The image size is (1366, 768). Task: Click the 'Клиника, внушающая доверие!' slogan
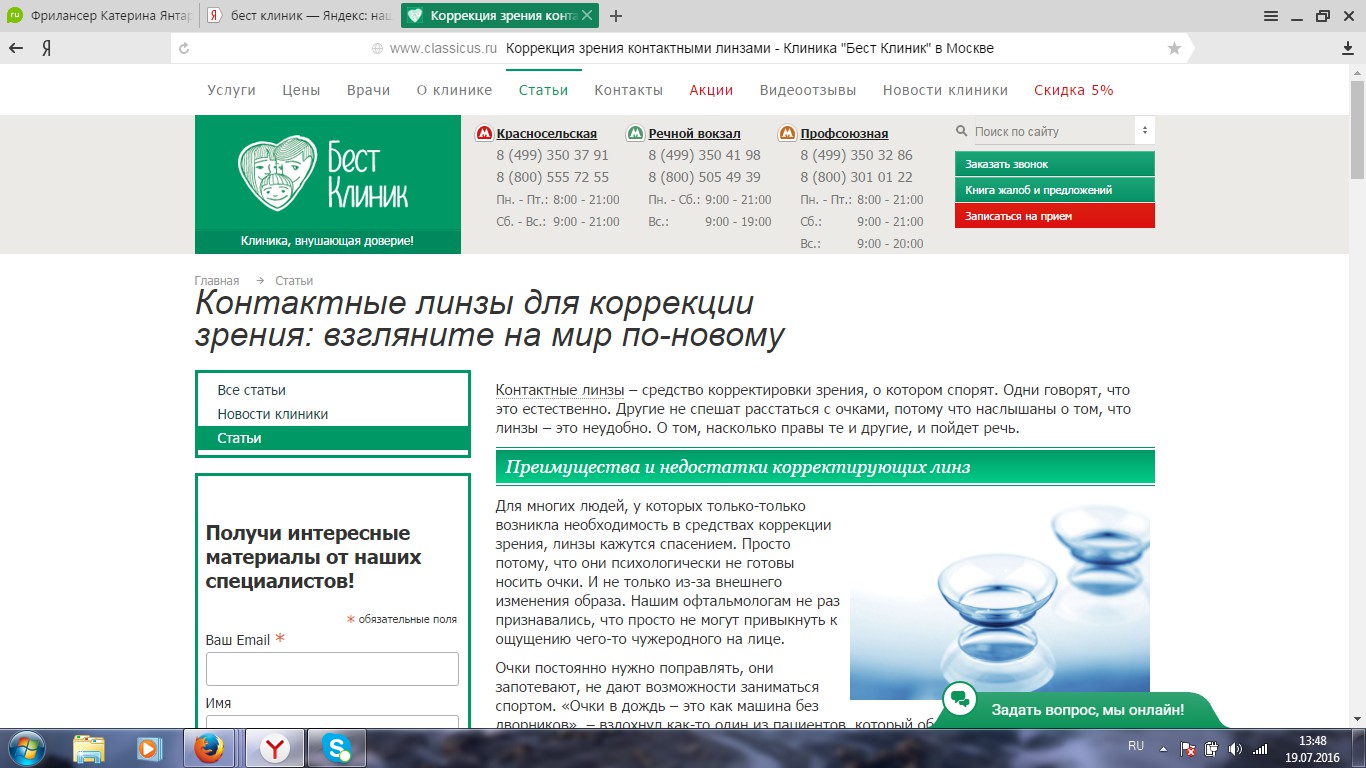tap(327, 241)
